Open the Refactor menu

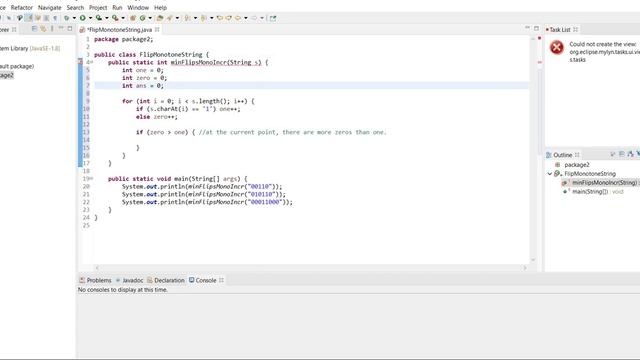pos(22,7)
